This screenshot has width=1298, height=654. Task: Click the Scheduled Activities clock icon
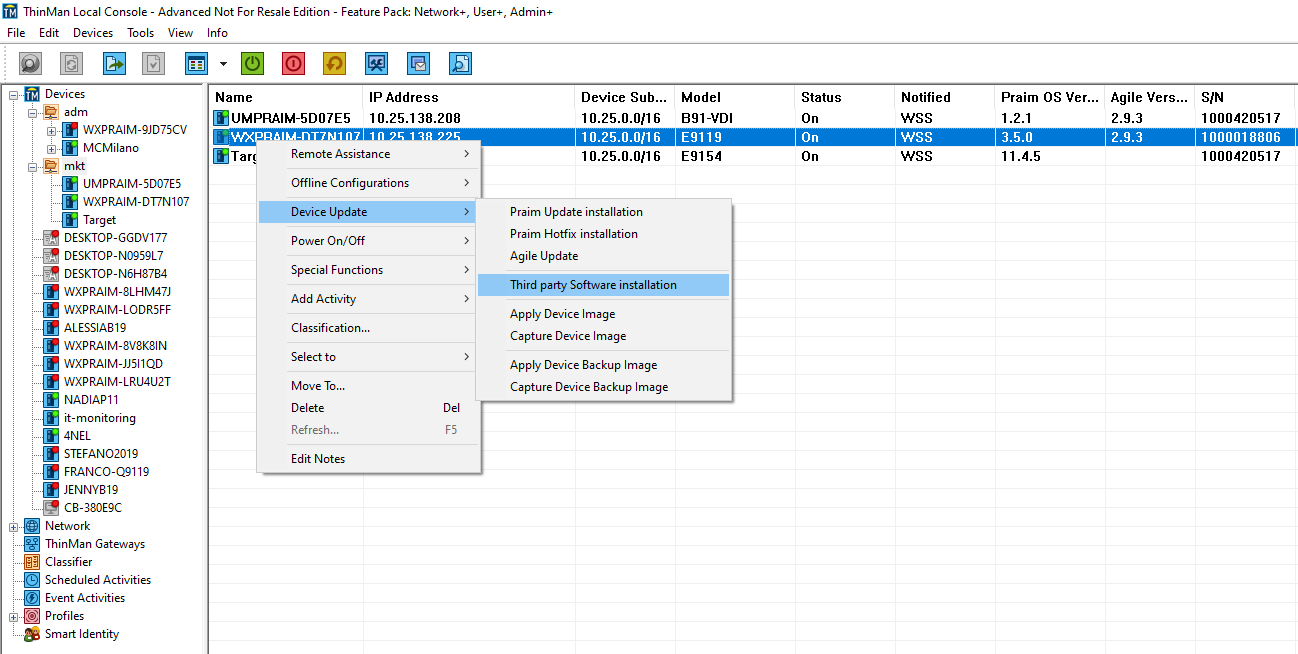tap(32, 580)
